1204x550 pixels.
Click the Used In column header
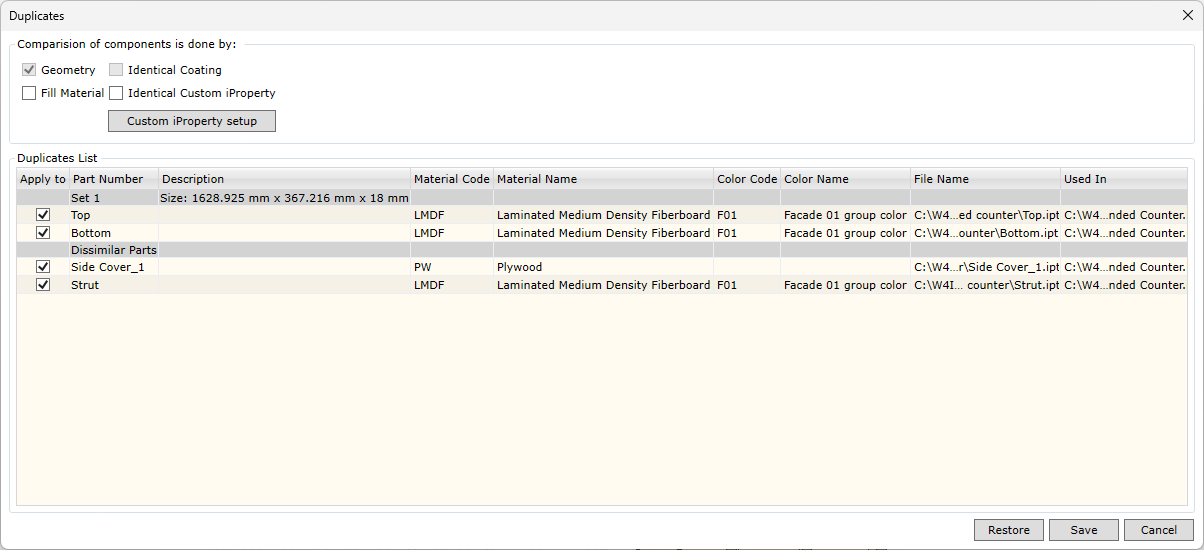coord(1124,179)
